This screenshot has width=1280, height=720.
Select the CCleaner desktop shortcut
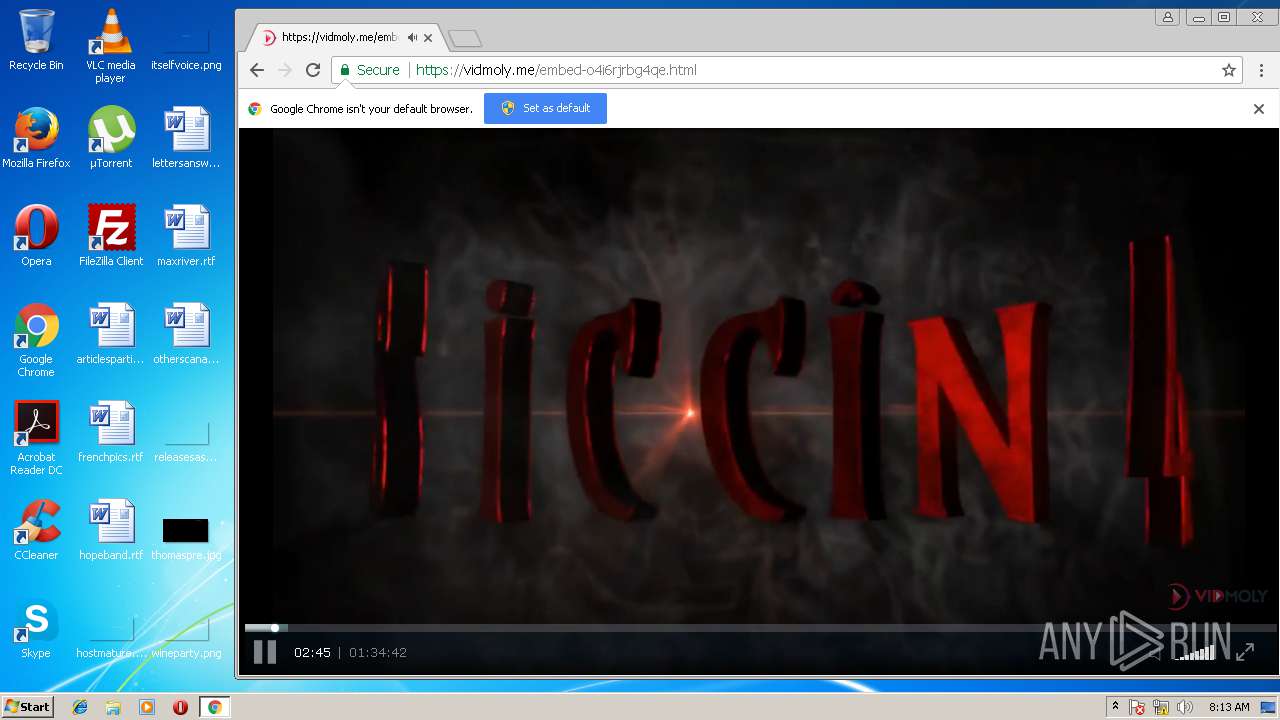pyautogui.click(x=36, y=530)
